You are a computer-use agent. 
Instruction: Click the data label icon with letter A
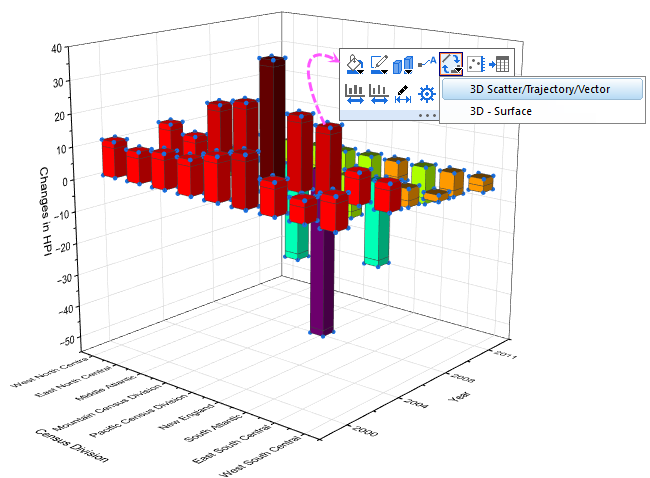[x=427, y=62]
